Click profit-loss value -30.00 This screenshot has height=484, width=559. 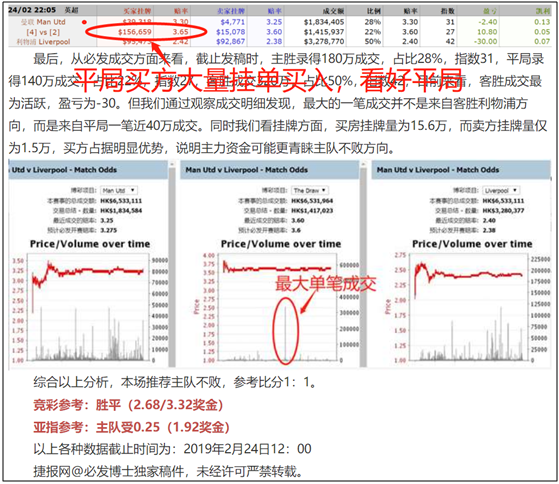click(x=486, y=42)
